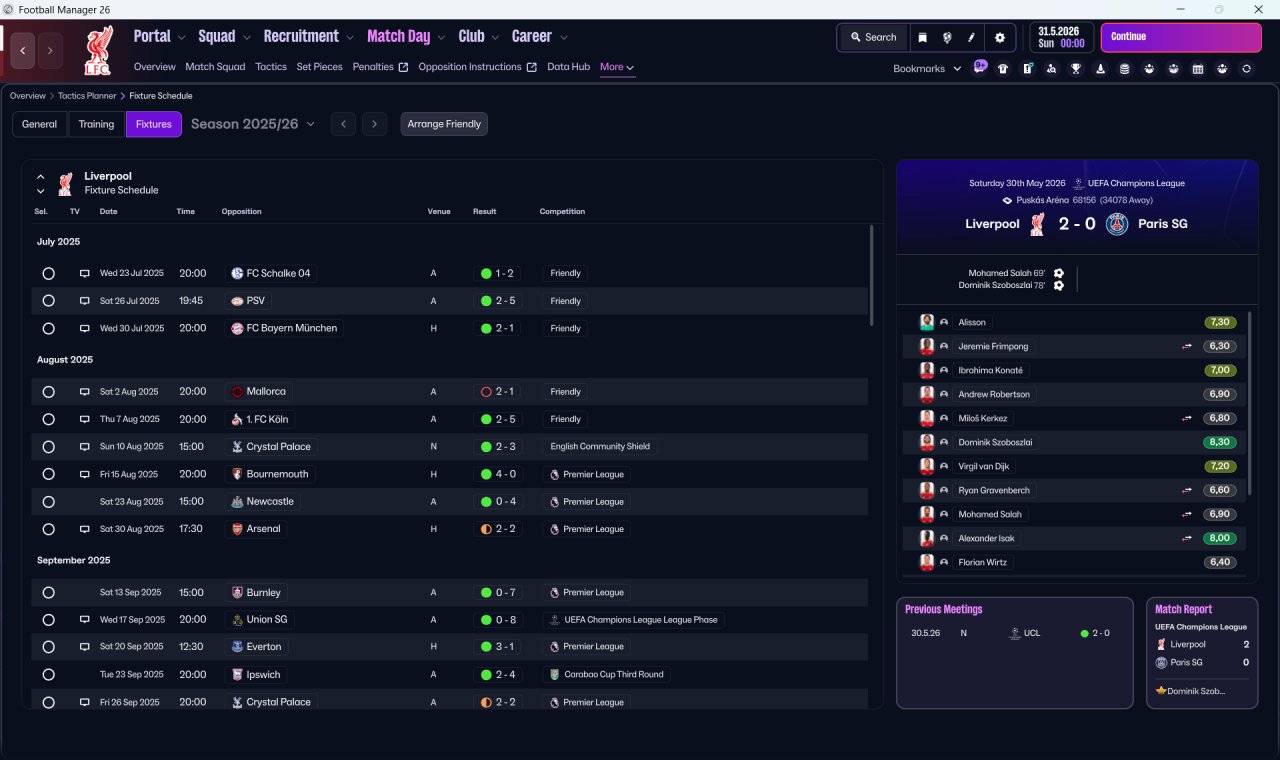Click the pencil edit icon in the top bar
Screen dimensions: 1280x760
pos(971,37)
